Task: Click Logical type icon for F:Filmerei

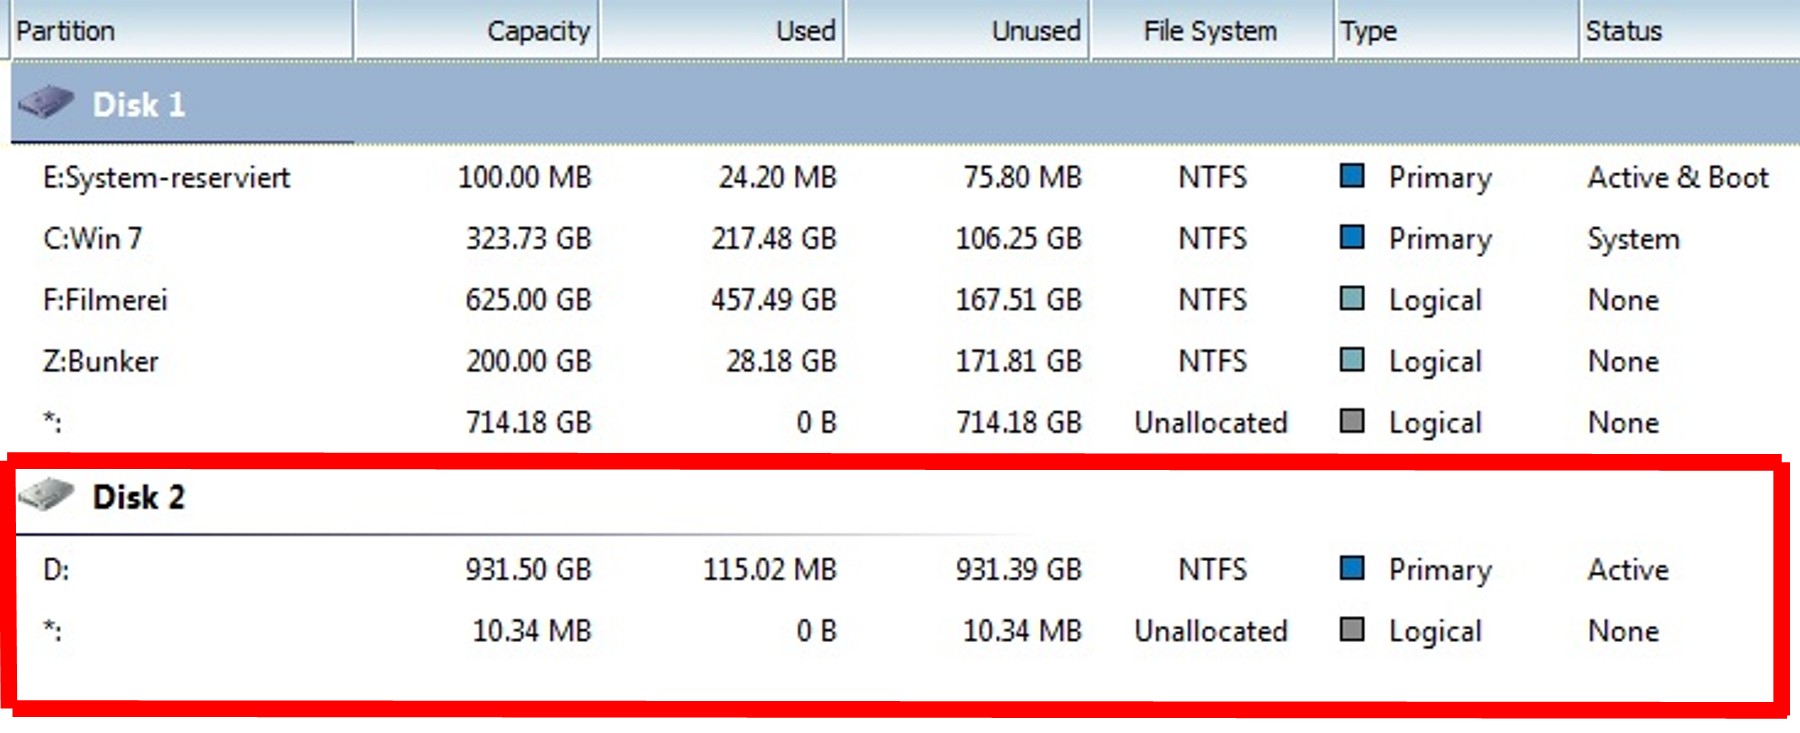Action: click(1351, 298)
